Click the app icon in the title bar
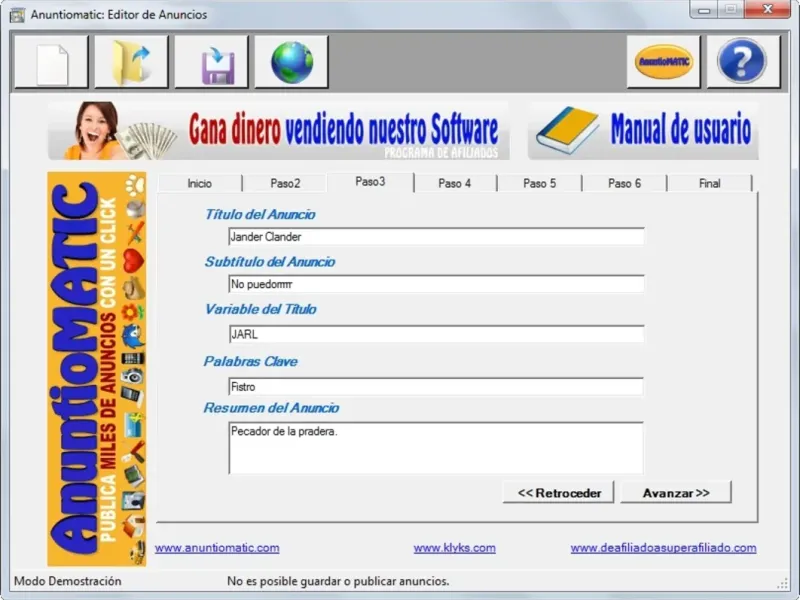Image resolution: width=800 pixels, height=600 pixels. point(17,15)
